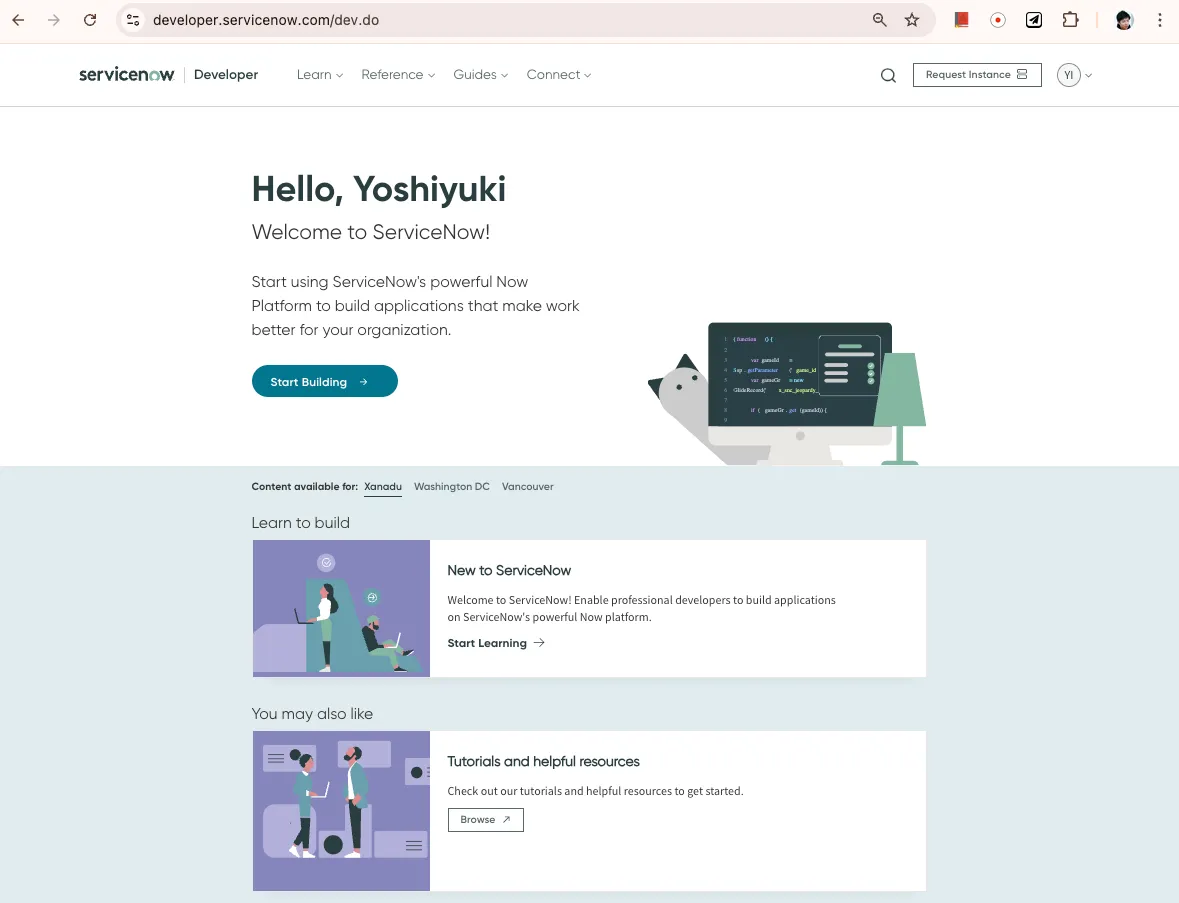Viewport: 1179px width, 903px height.
Task: Select the Vancouver release tab
Action: coord(527,486)
